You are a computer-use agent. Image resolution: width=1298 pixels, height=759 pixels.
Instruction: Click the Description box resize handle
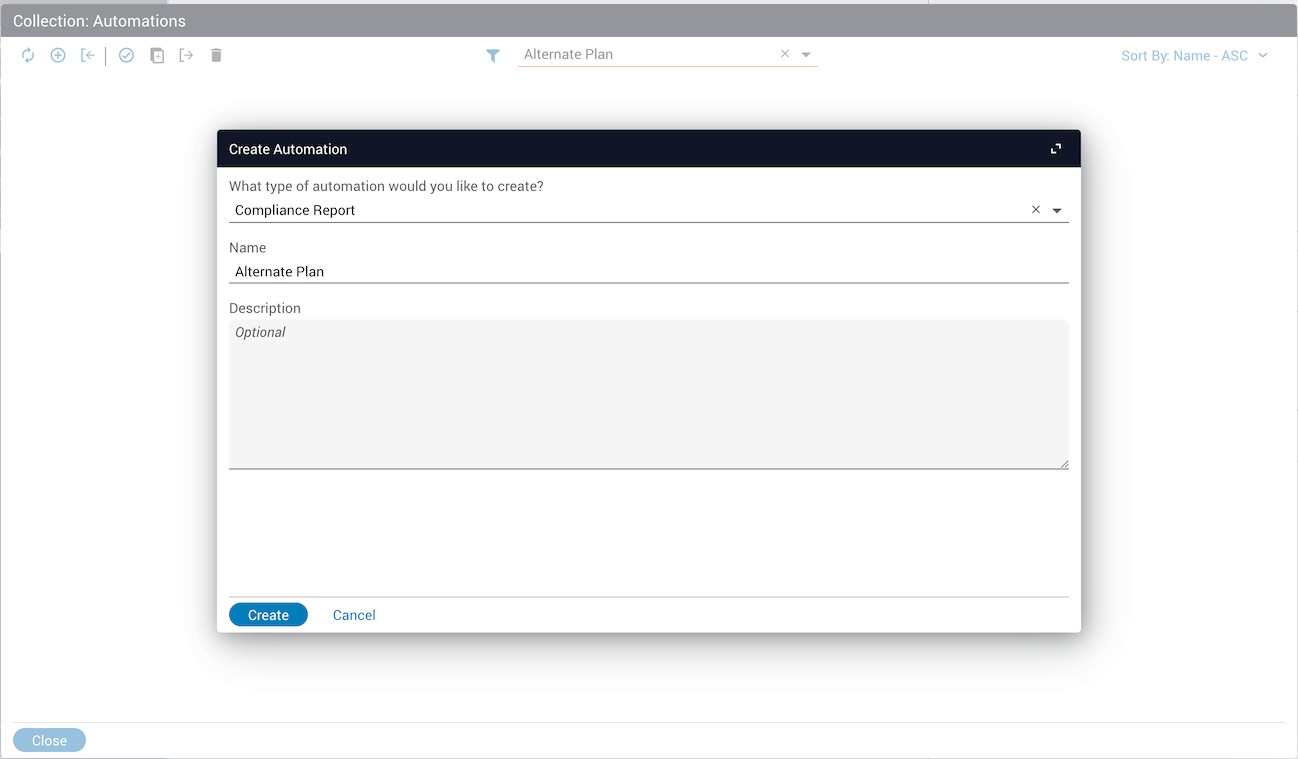tap(1064, 464)
